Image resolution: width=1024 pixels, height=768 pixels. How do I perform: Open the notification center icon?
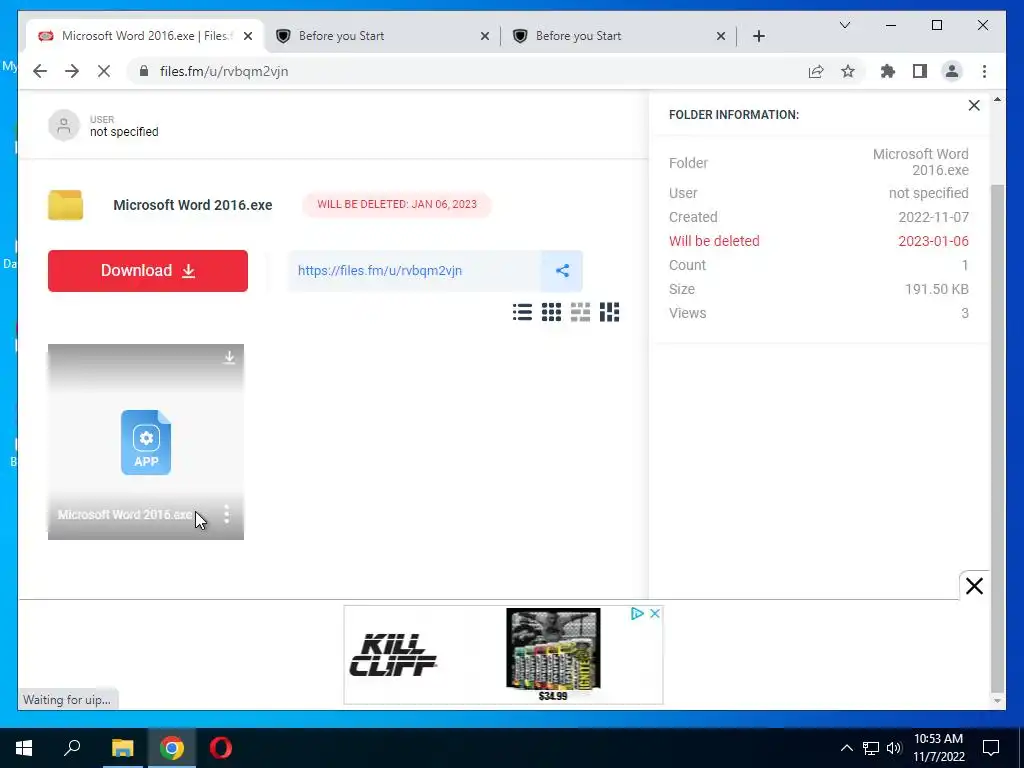point(991,748)
